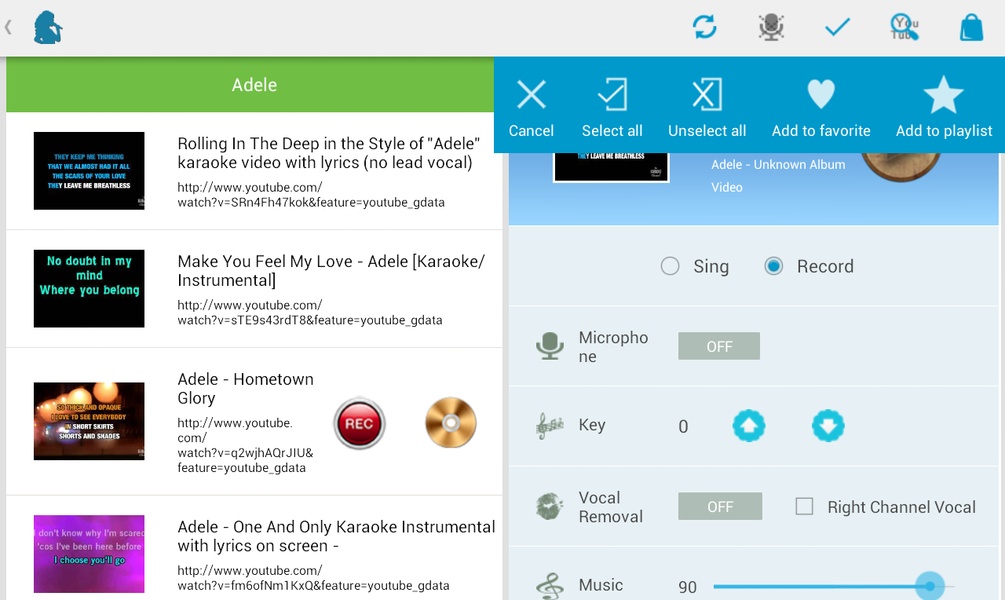Toggle the Vocal Removal OFF switch
The height and width of the screenshot is (600, 1005).
pos(720,506)
